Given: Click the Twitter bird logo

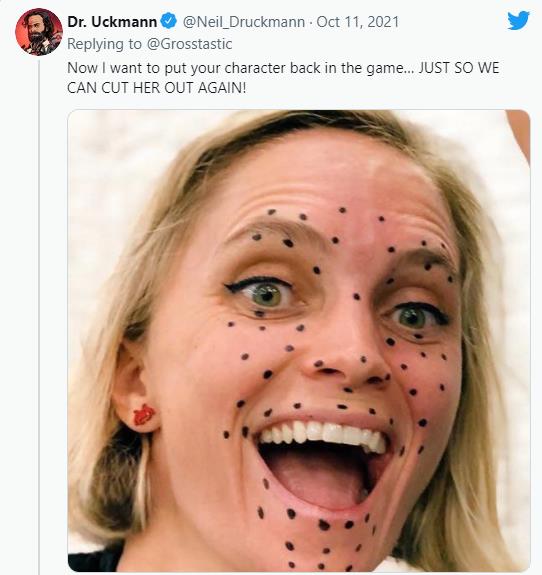Looking at the screenshot, I should pos(518,21).
